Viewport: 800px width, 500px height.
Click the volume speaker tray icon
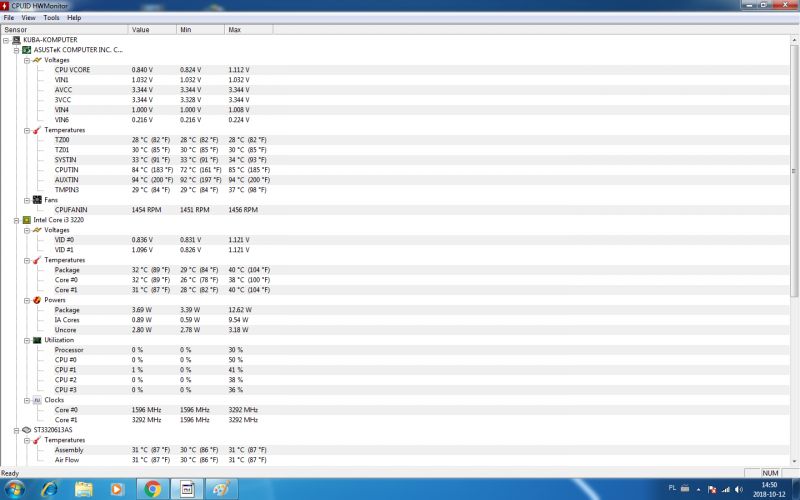pyautogui.click(x=739, y=489)
